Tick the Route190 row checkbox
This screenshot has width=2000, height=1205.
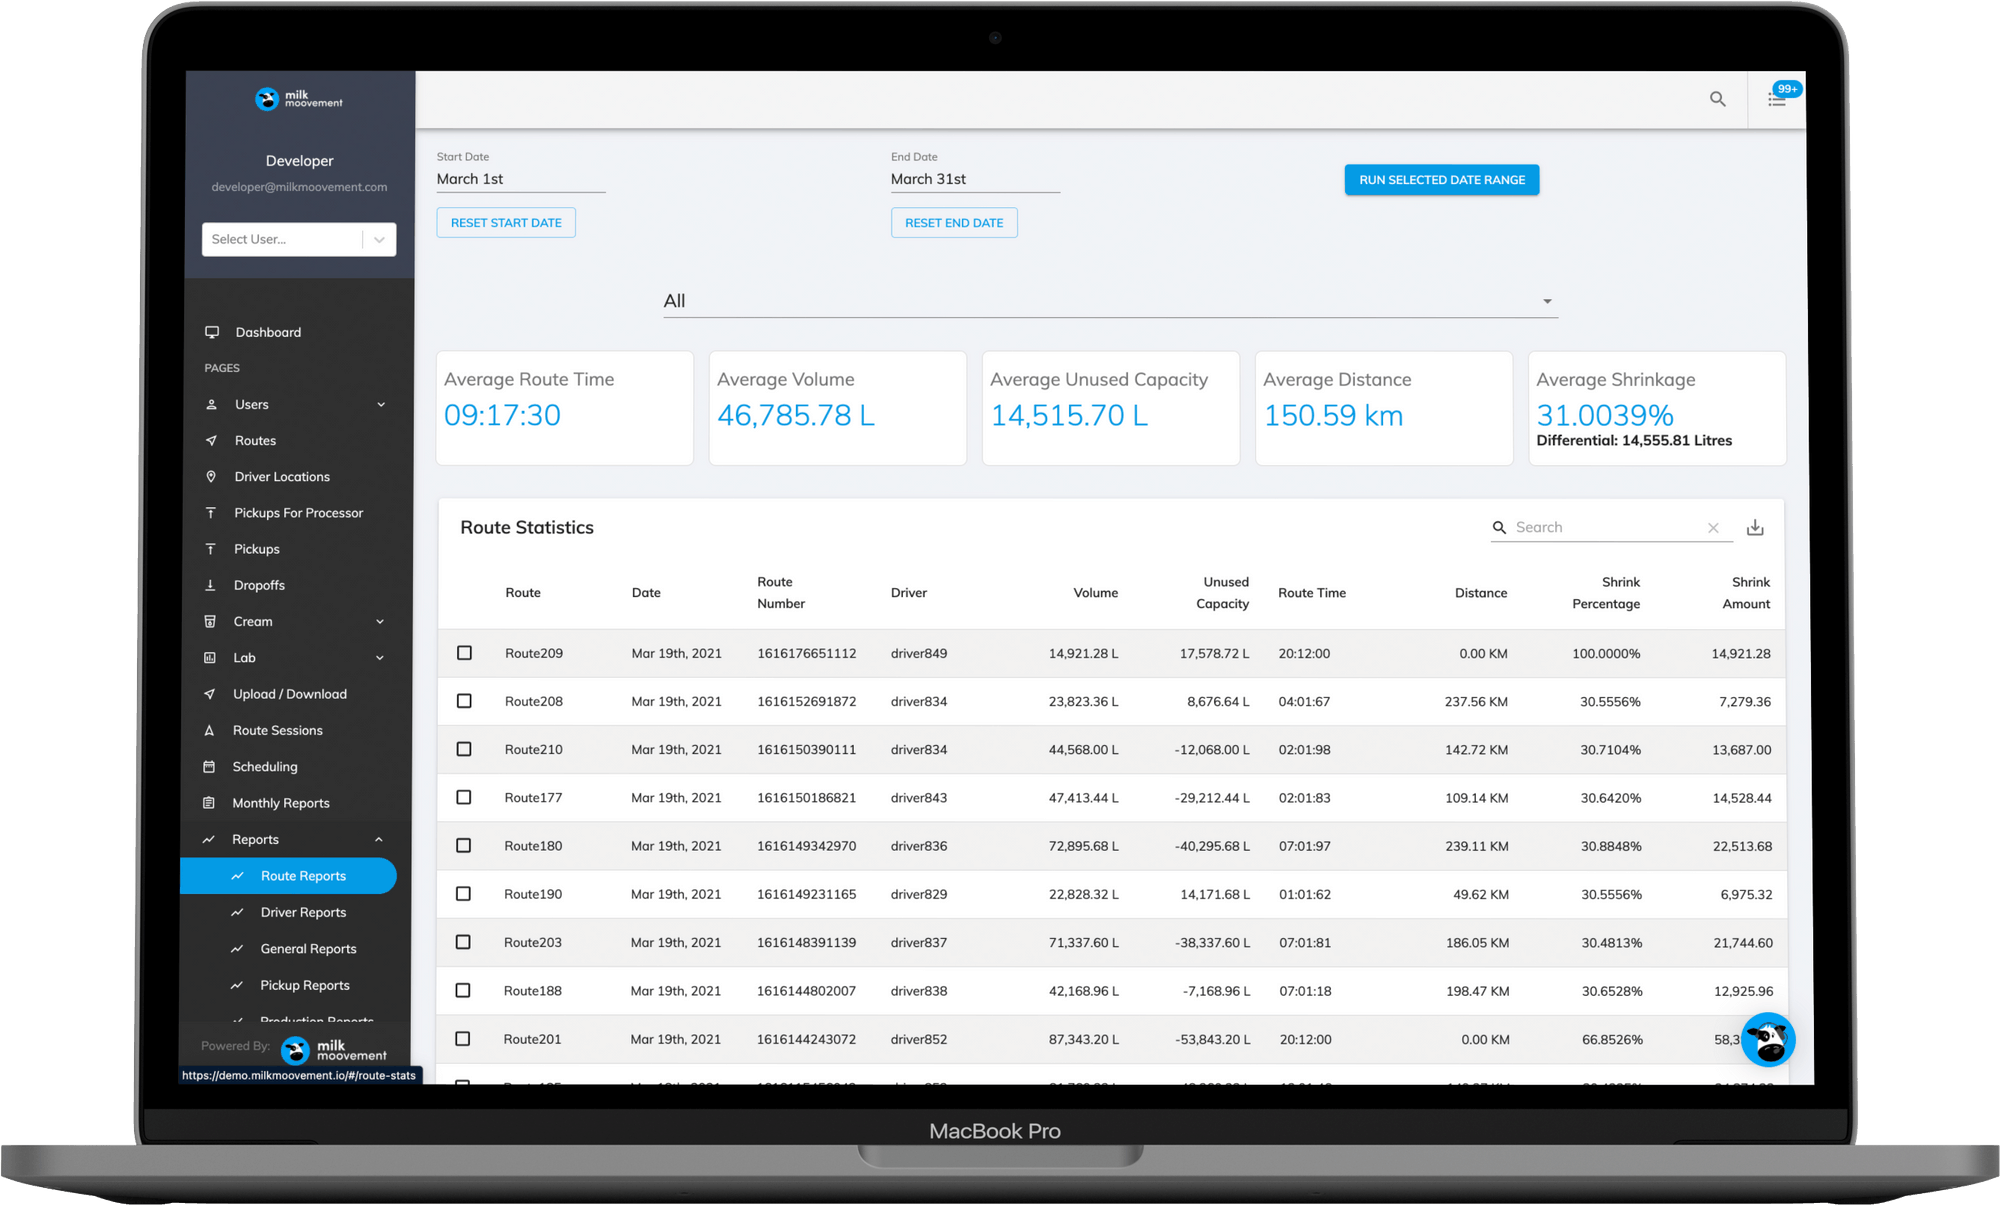point(463,894)
